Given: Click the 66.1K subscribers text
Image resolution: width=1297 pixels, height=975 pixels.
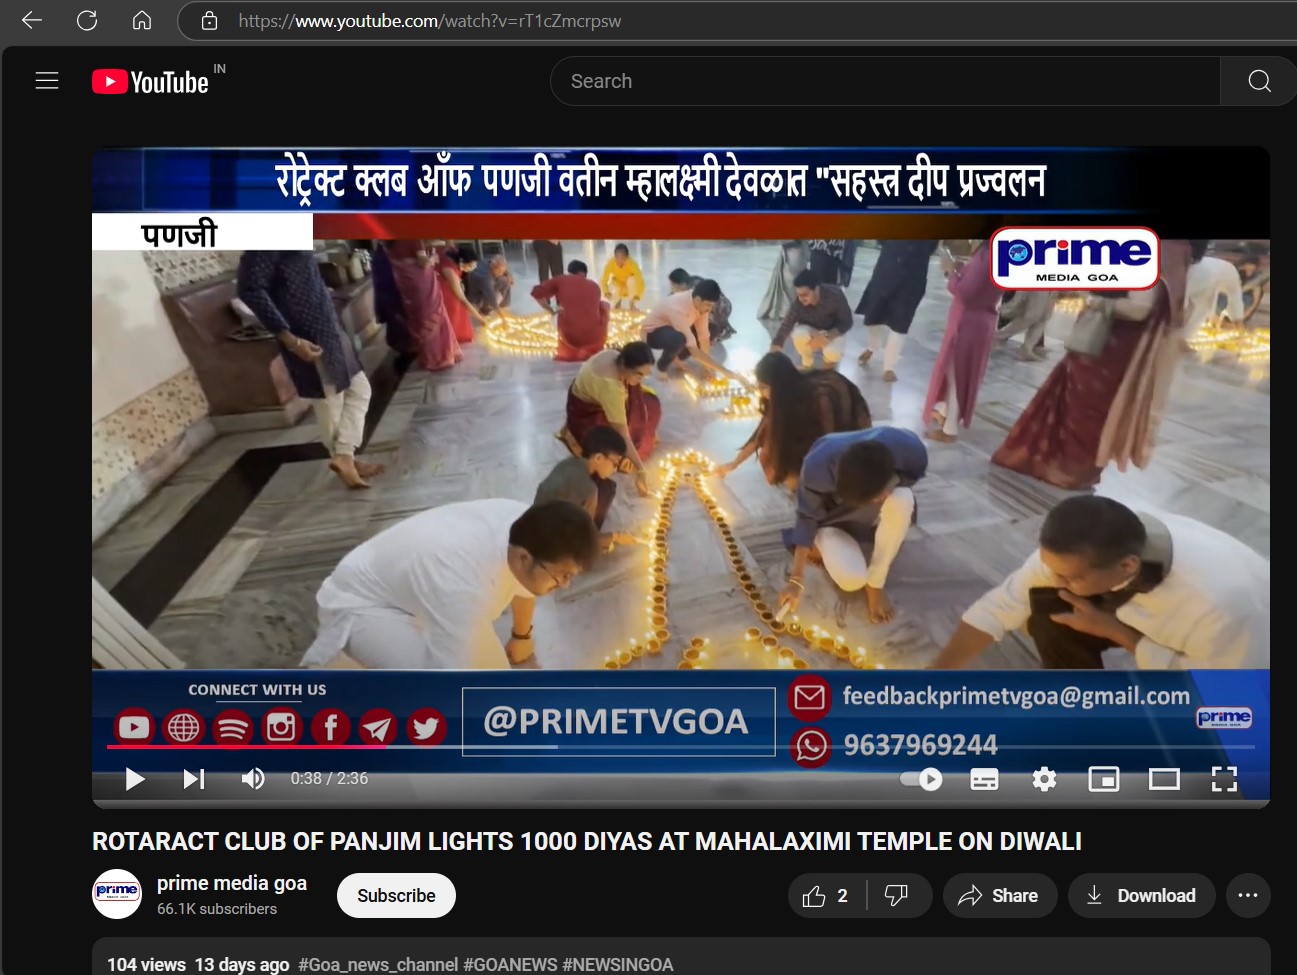Looking at the screenshot, I should point(217,909).
